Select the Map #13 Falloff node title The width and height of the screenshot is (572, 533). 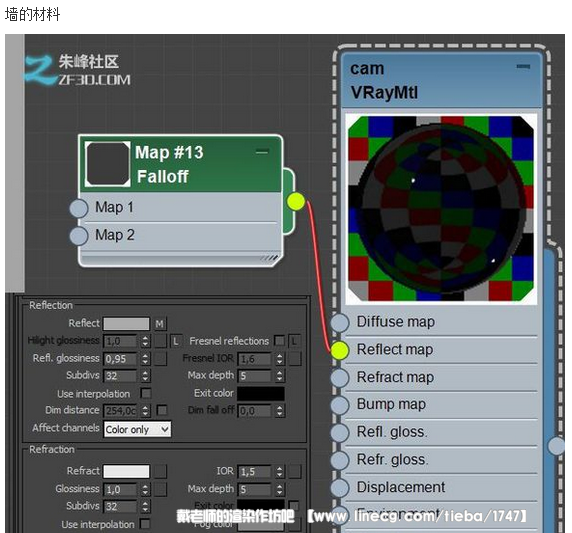click(x=169, y=165)
